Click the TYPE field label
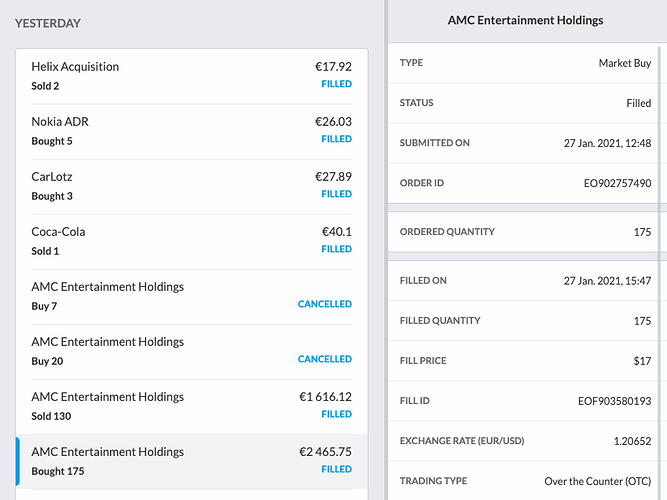This screenshot has width=667, height=500. (x=411, y=63)
